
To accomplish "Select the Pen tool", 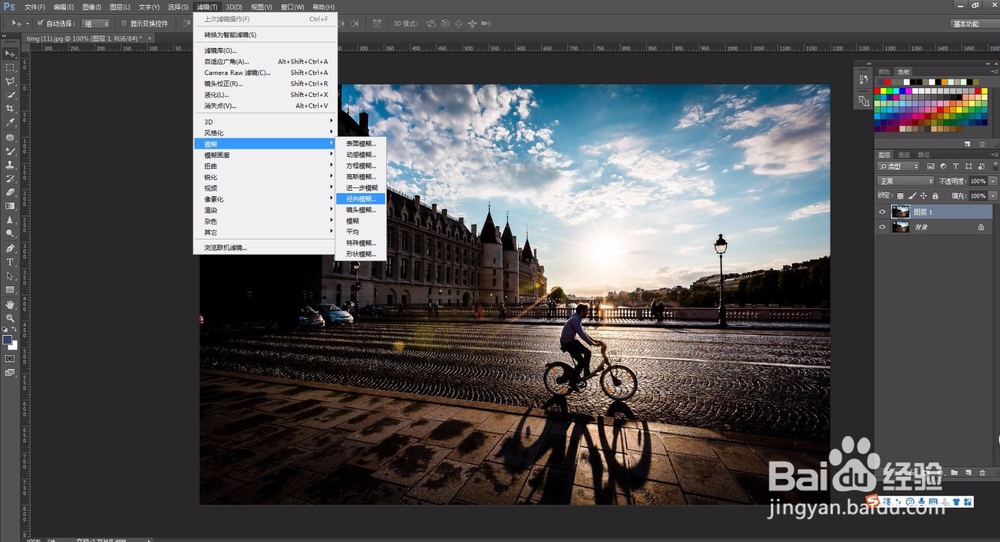I will [10, 249].
